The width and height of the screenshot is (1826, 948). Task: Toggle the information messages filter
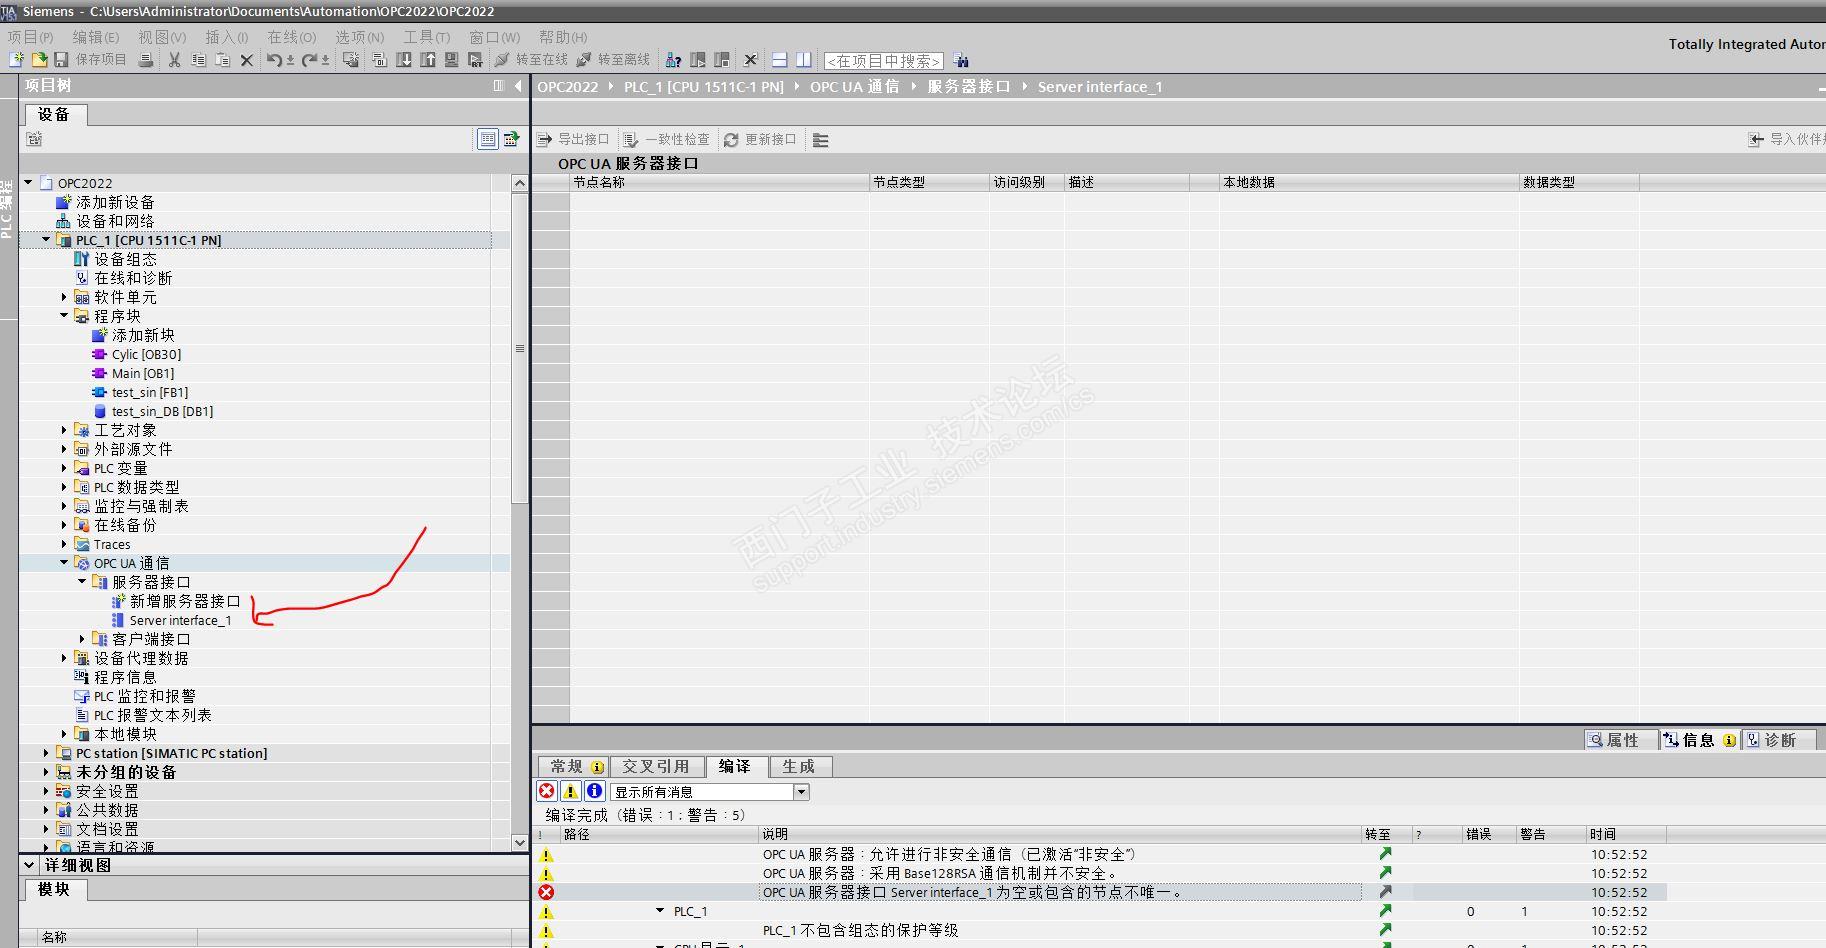coord(594,791)
